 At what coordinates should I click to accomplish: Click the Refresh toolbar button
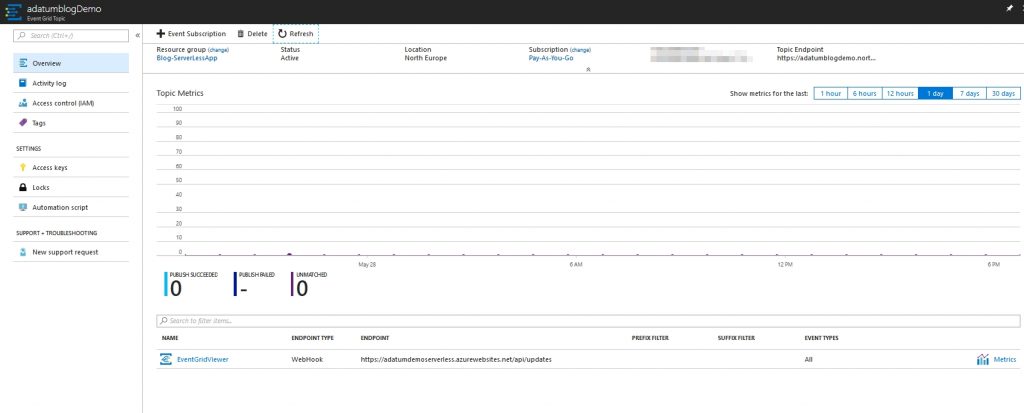click(295, 33)
